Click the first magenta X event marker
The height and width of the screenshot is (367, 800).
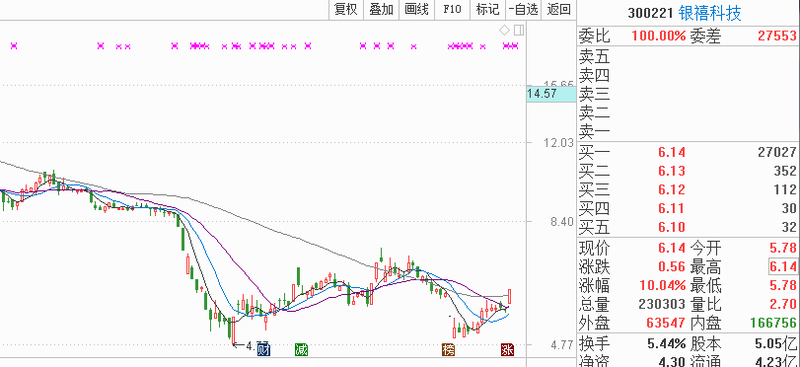tap(14, 46)
